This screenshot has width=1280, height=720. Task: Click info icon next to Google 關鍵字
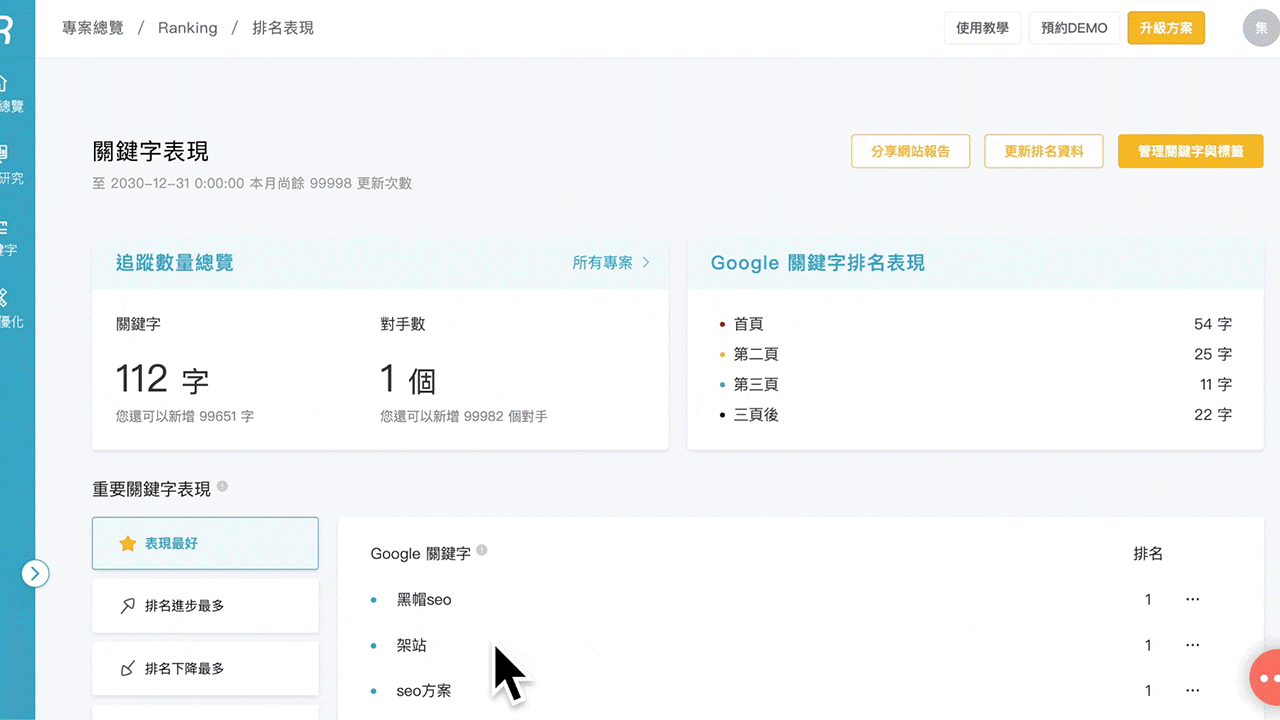coord(482,550)
